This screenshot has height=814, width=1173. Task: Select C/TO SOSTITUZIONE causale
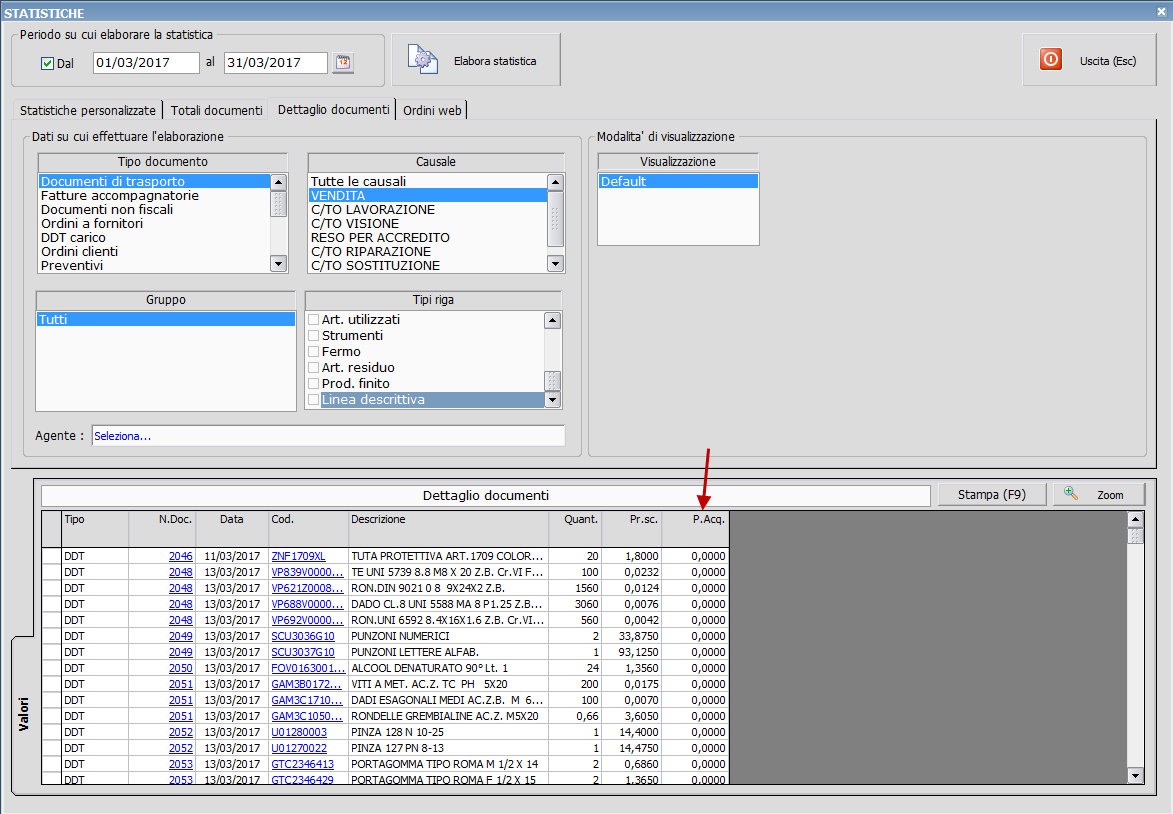428,266
